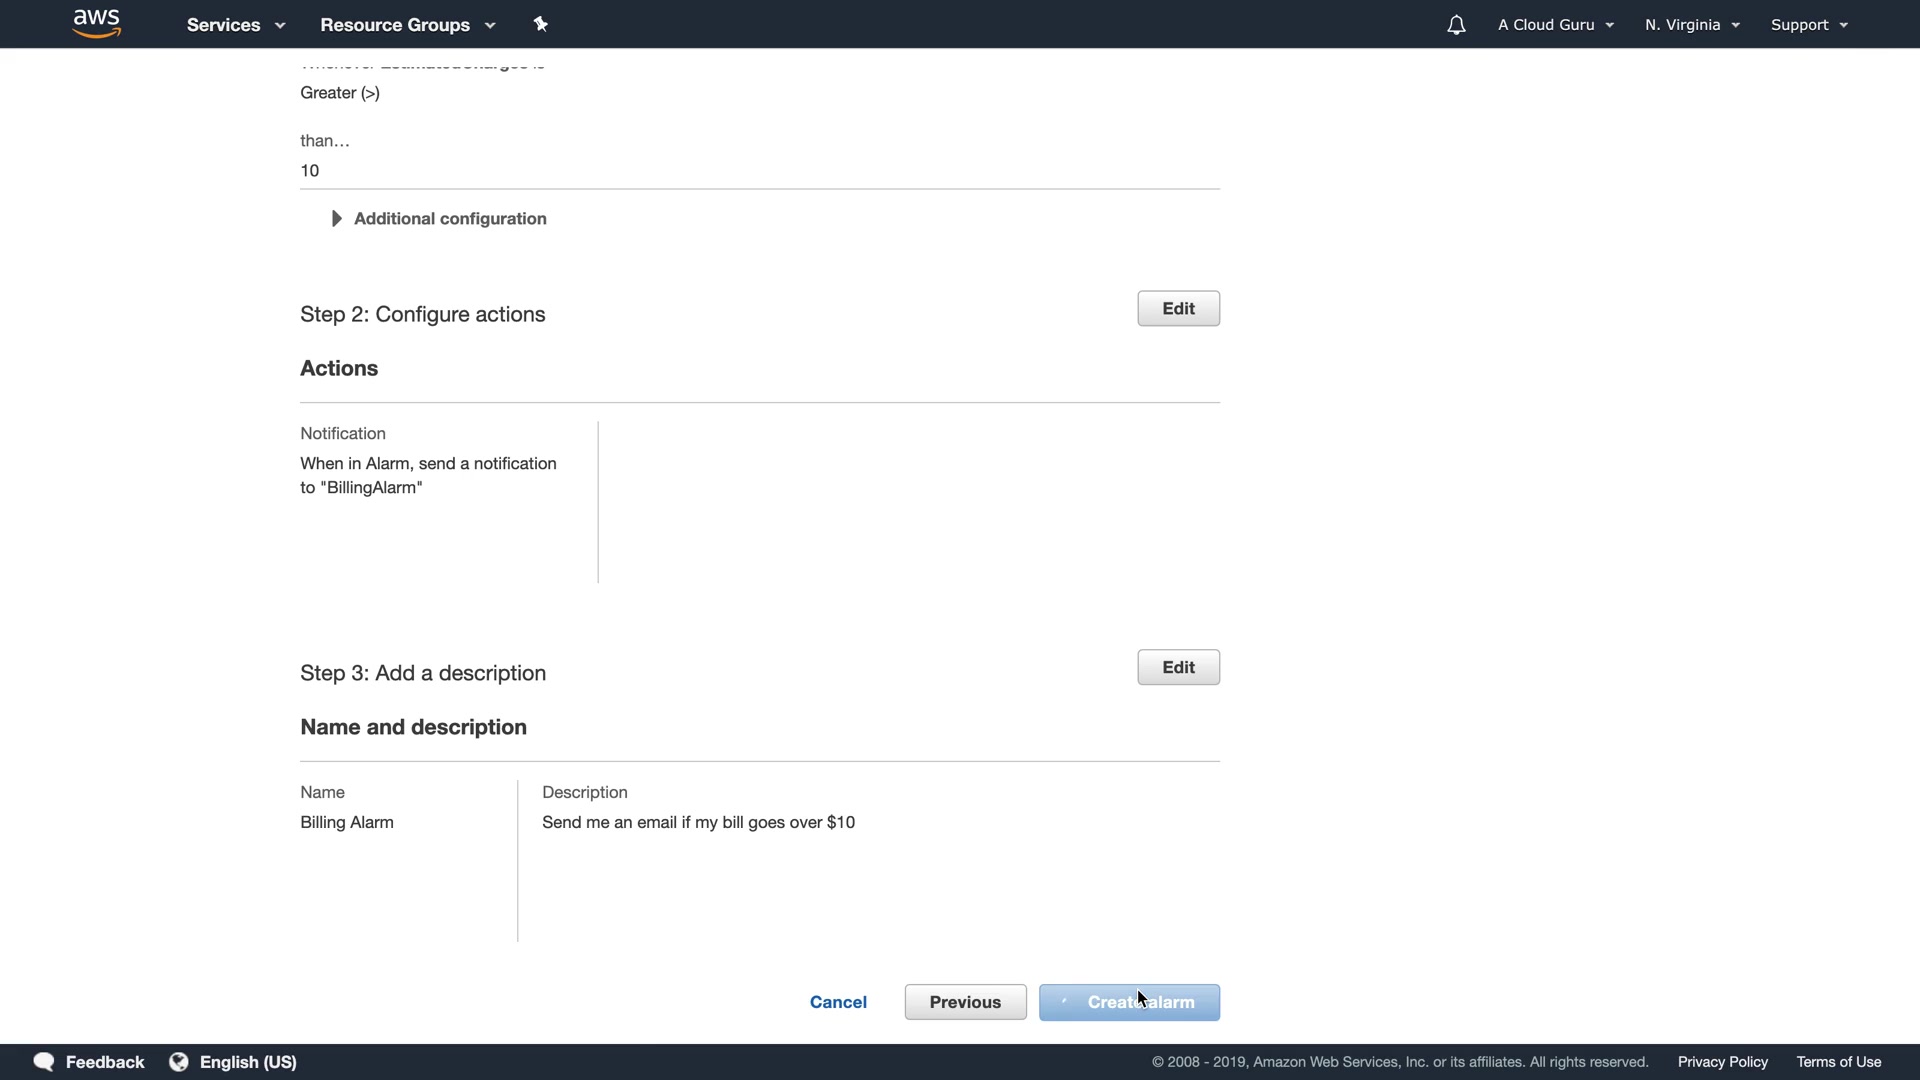
Task: Go back with the Previous button
Action: click(x=965, y=1003)
